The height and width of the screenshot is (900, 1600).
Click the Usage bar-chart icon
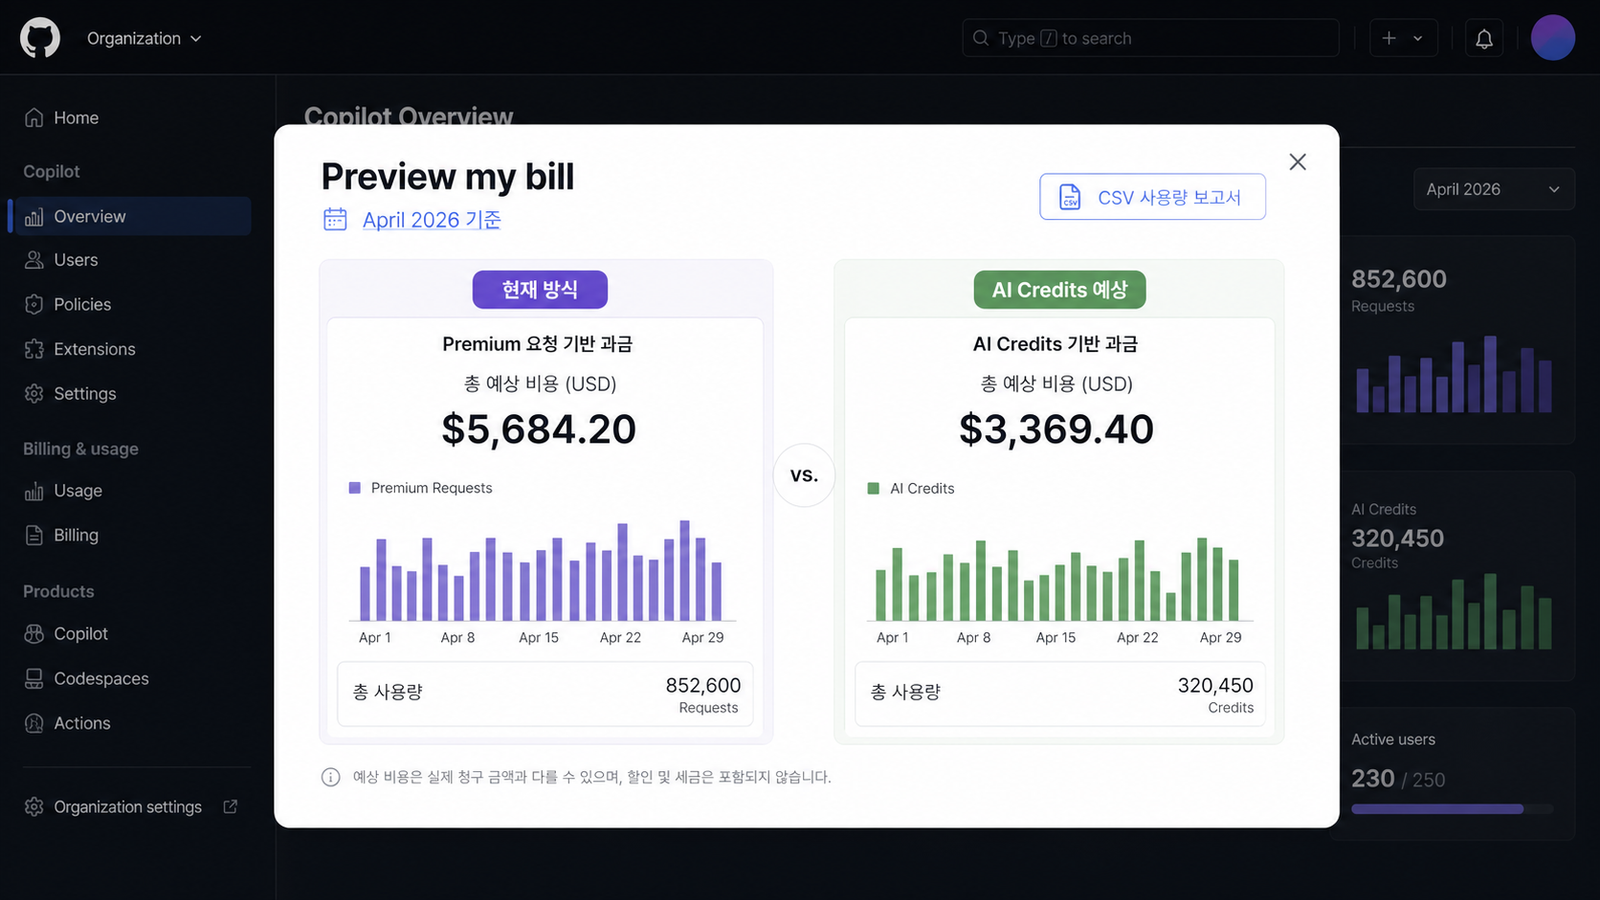pyautogui.click(x=34, y=491)
